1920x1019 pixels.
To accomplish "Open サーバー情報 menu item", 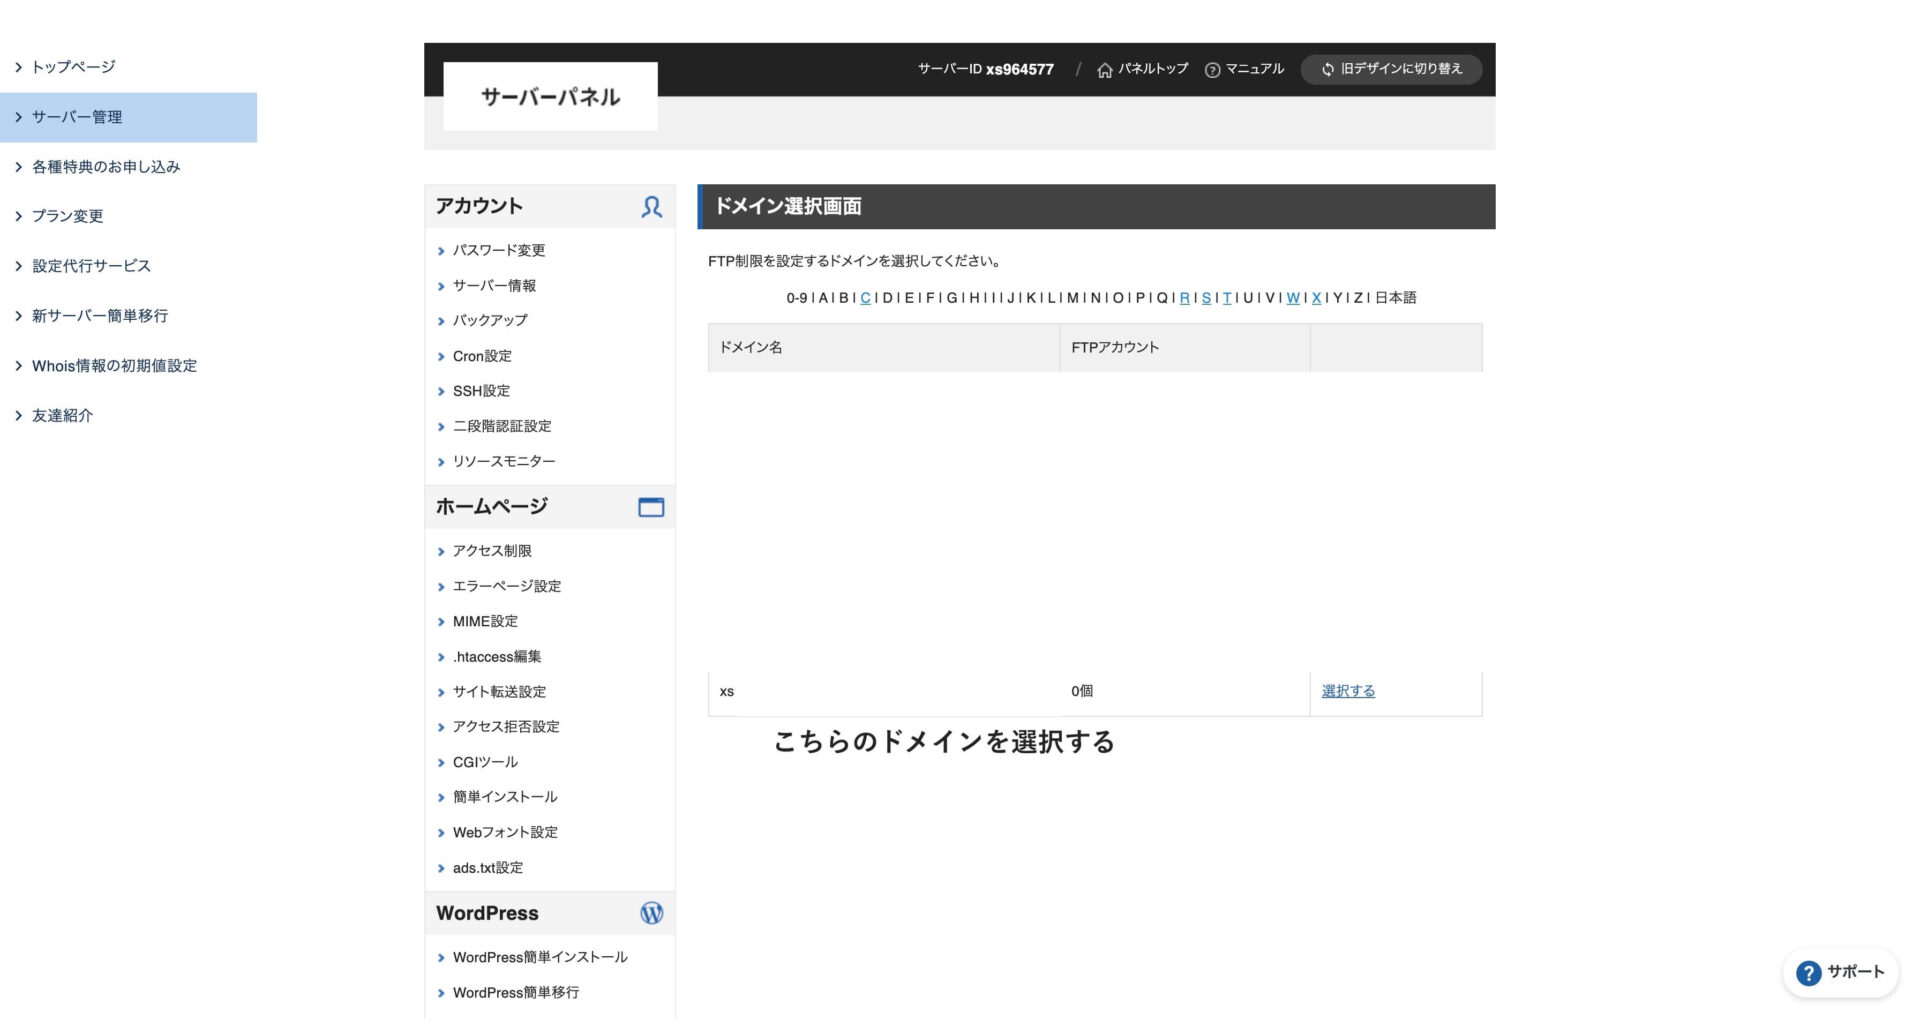I will pyautogui.click(x=494, y=286).
